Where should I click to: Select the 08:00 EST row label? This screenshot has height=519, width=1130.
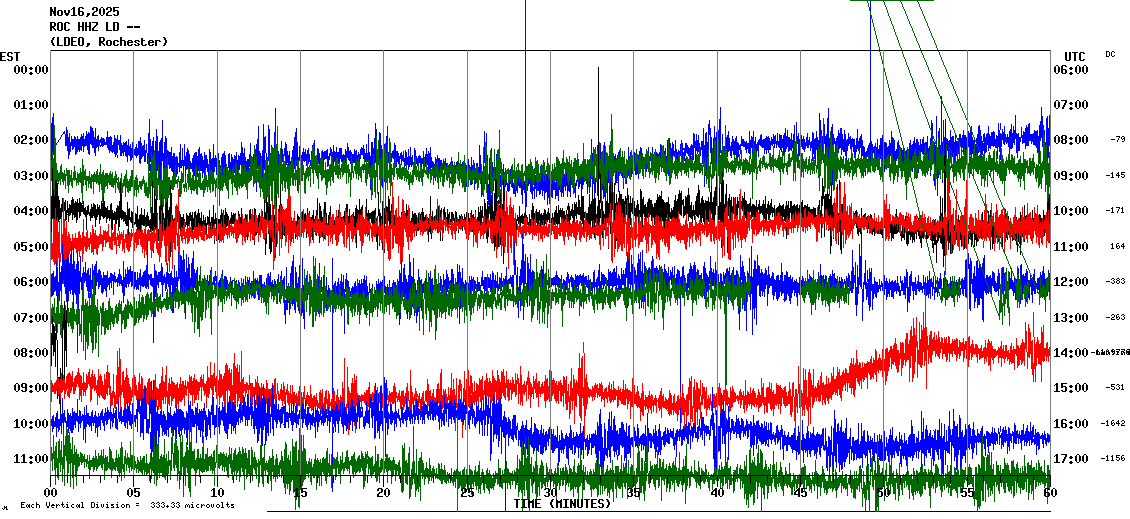29,353
